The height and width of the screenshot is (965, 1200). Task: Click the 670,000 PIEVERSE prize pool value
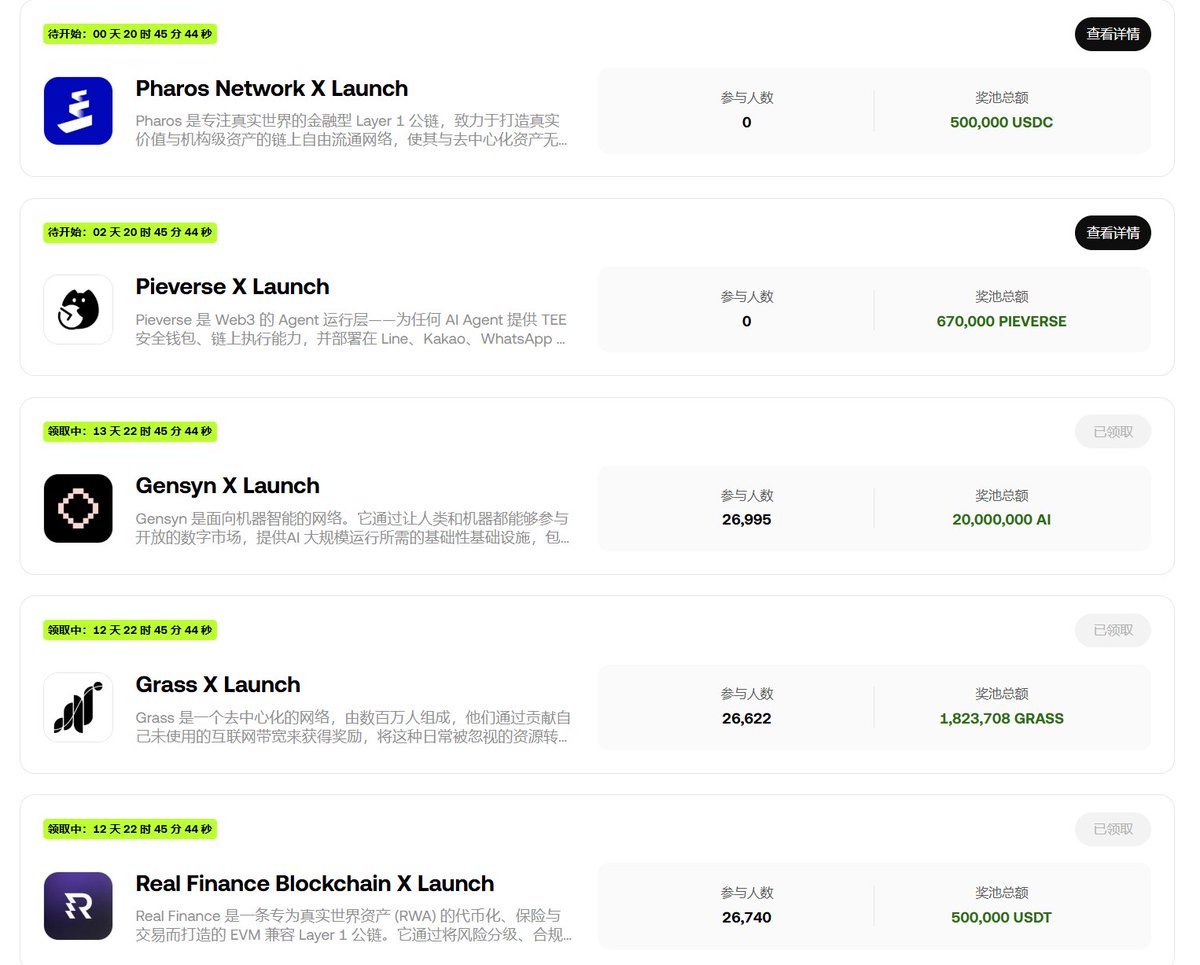tap(1001, 321)
